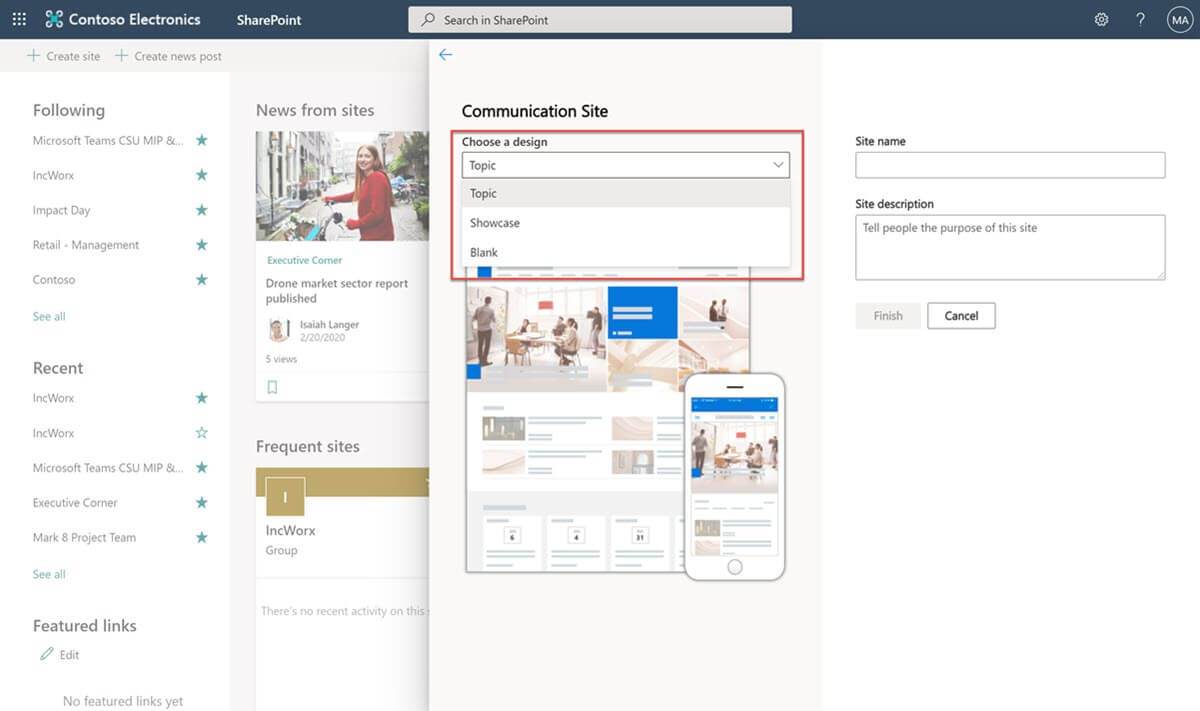Screen dimensions: 1200x711
Task: Follow the unstarred IncWorx in Recent
Action: (202, 433)
